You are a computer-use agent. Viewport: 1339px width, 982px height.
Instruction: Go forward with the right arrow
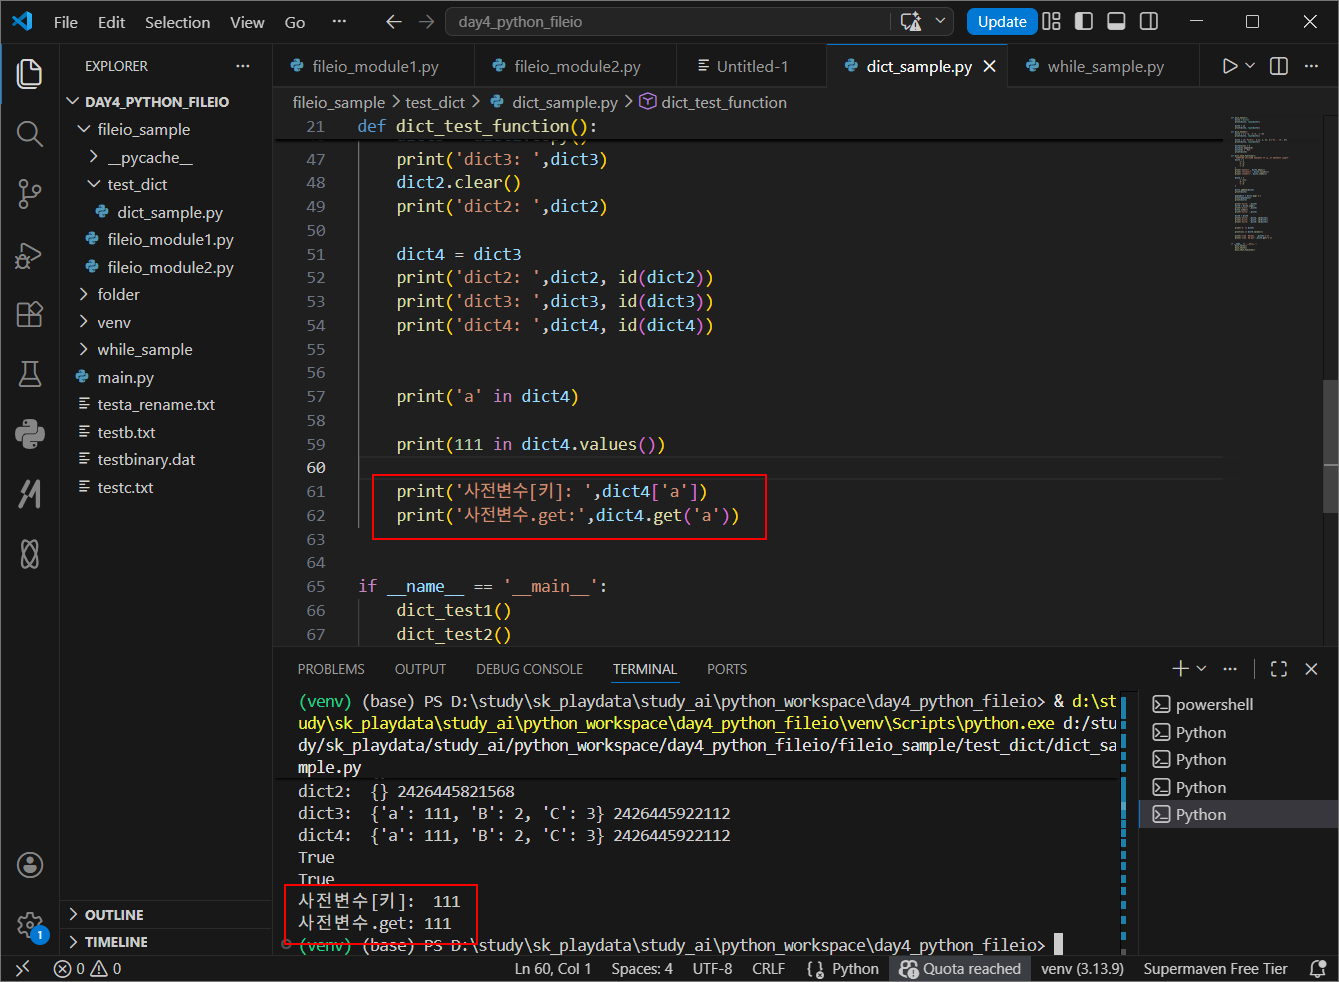click(427, 21)
